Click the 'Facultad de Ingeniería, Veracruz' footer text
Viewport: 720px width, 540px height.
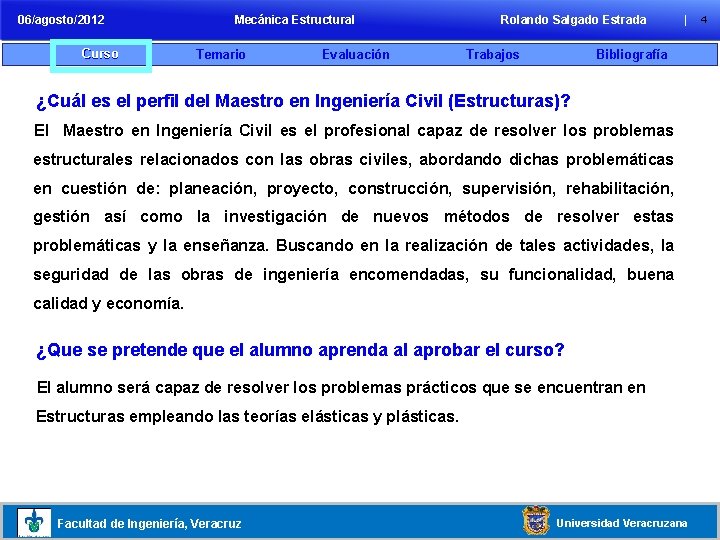point(149,523)
